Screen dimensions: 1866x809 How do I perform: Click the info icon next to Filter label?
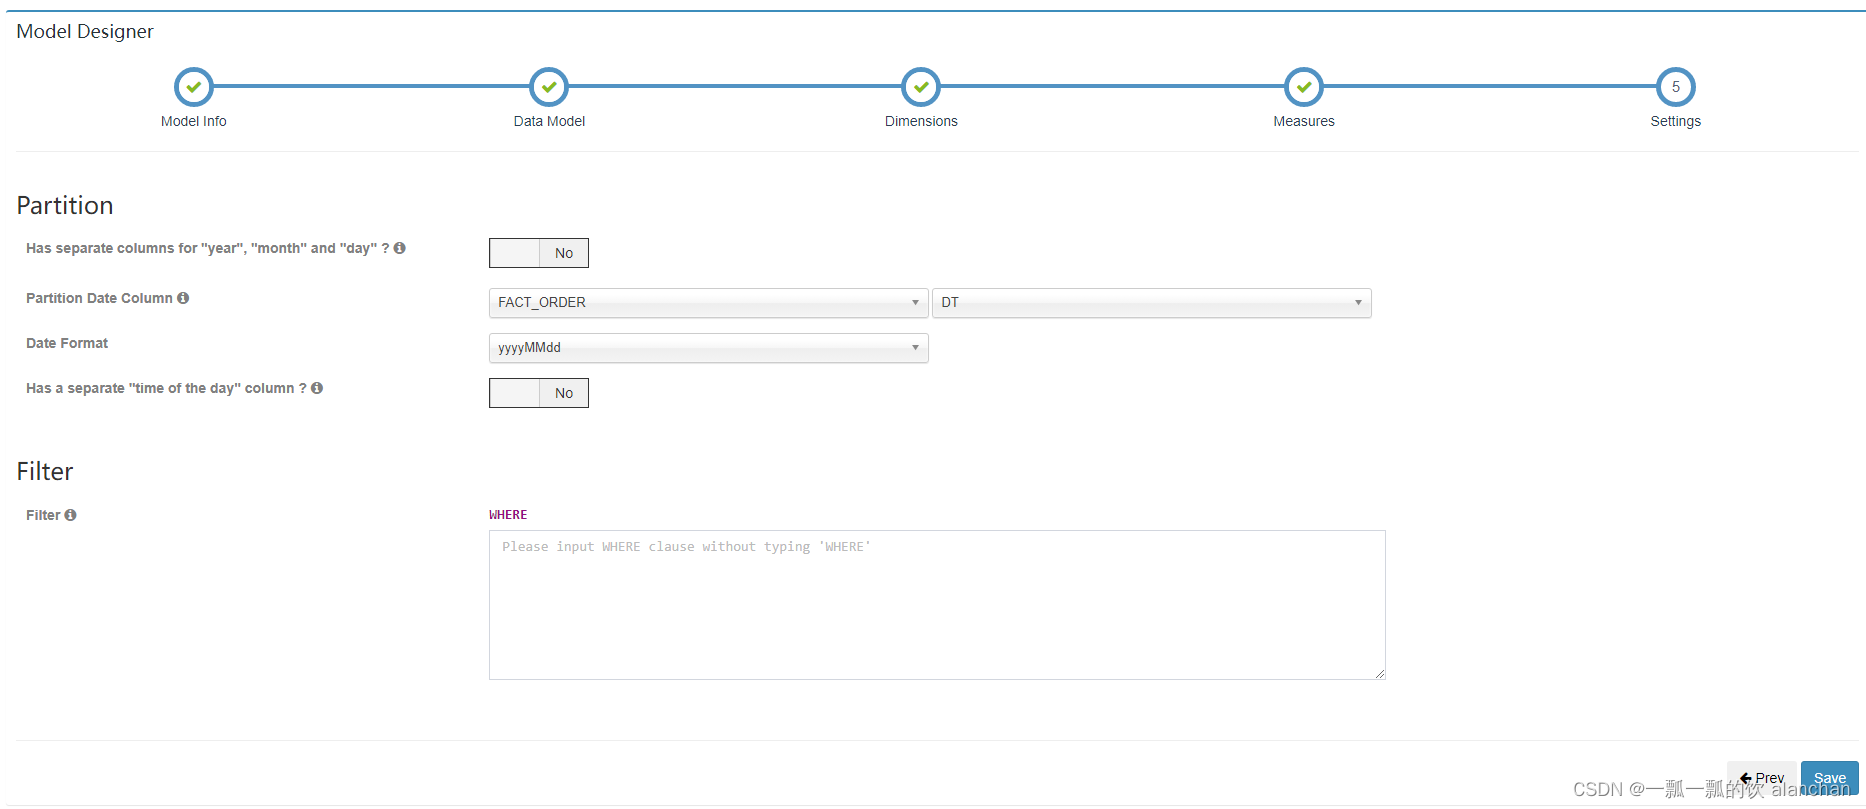pyautogui.click(x=70, y=515)
